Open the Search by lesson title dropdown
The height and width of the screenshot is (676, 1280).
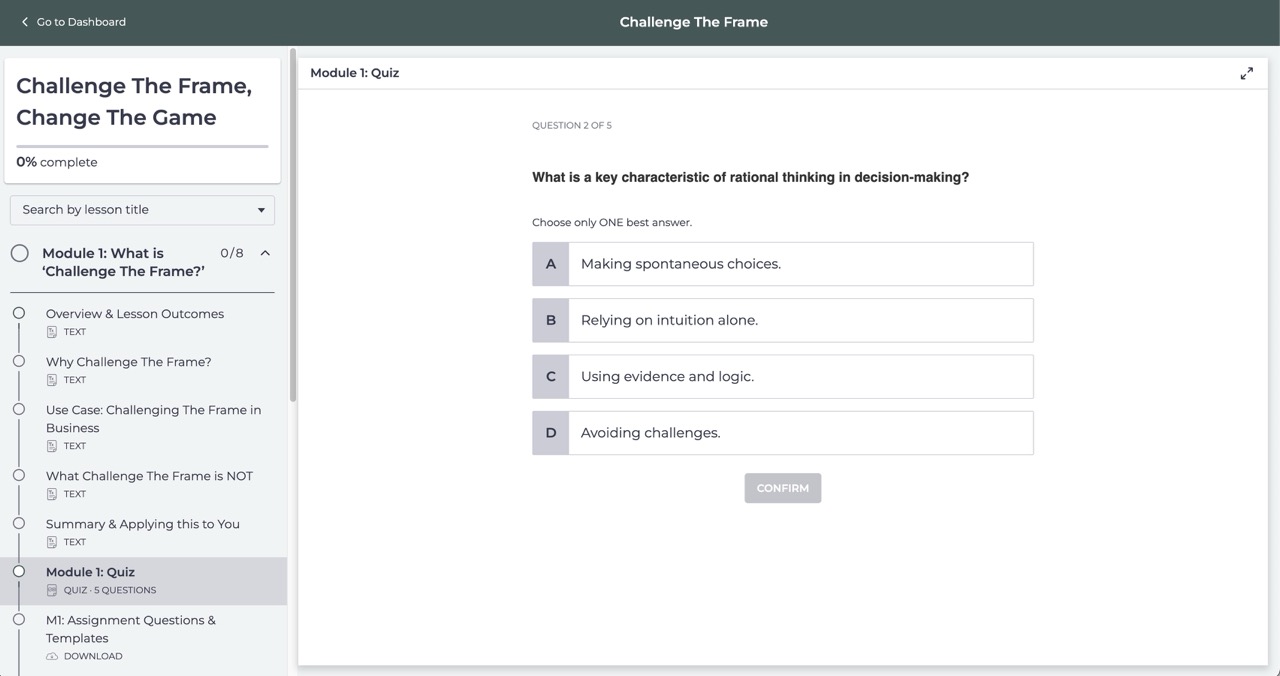click(142, 210)
